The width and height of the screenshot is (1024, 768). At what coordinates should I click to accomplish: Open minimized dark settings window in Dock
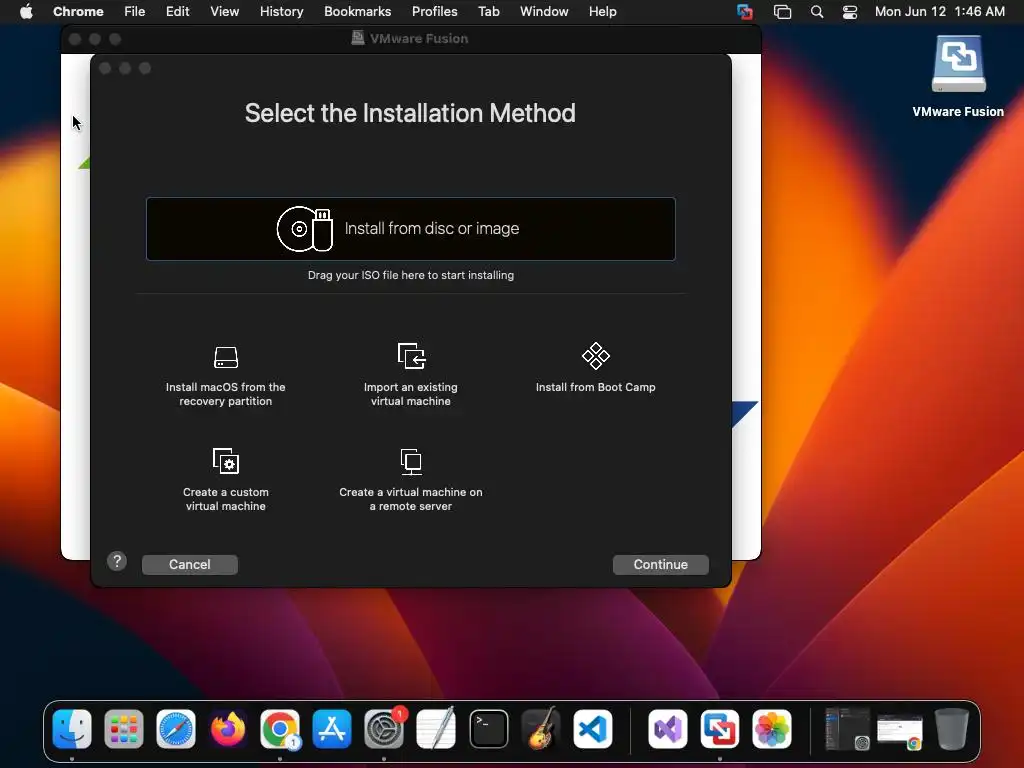[847, 729]
